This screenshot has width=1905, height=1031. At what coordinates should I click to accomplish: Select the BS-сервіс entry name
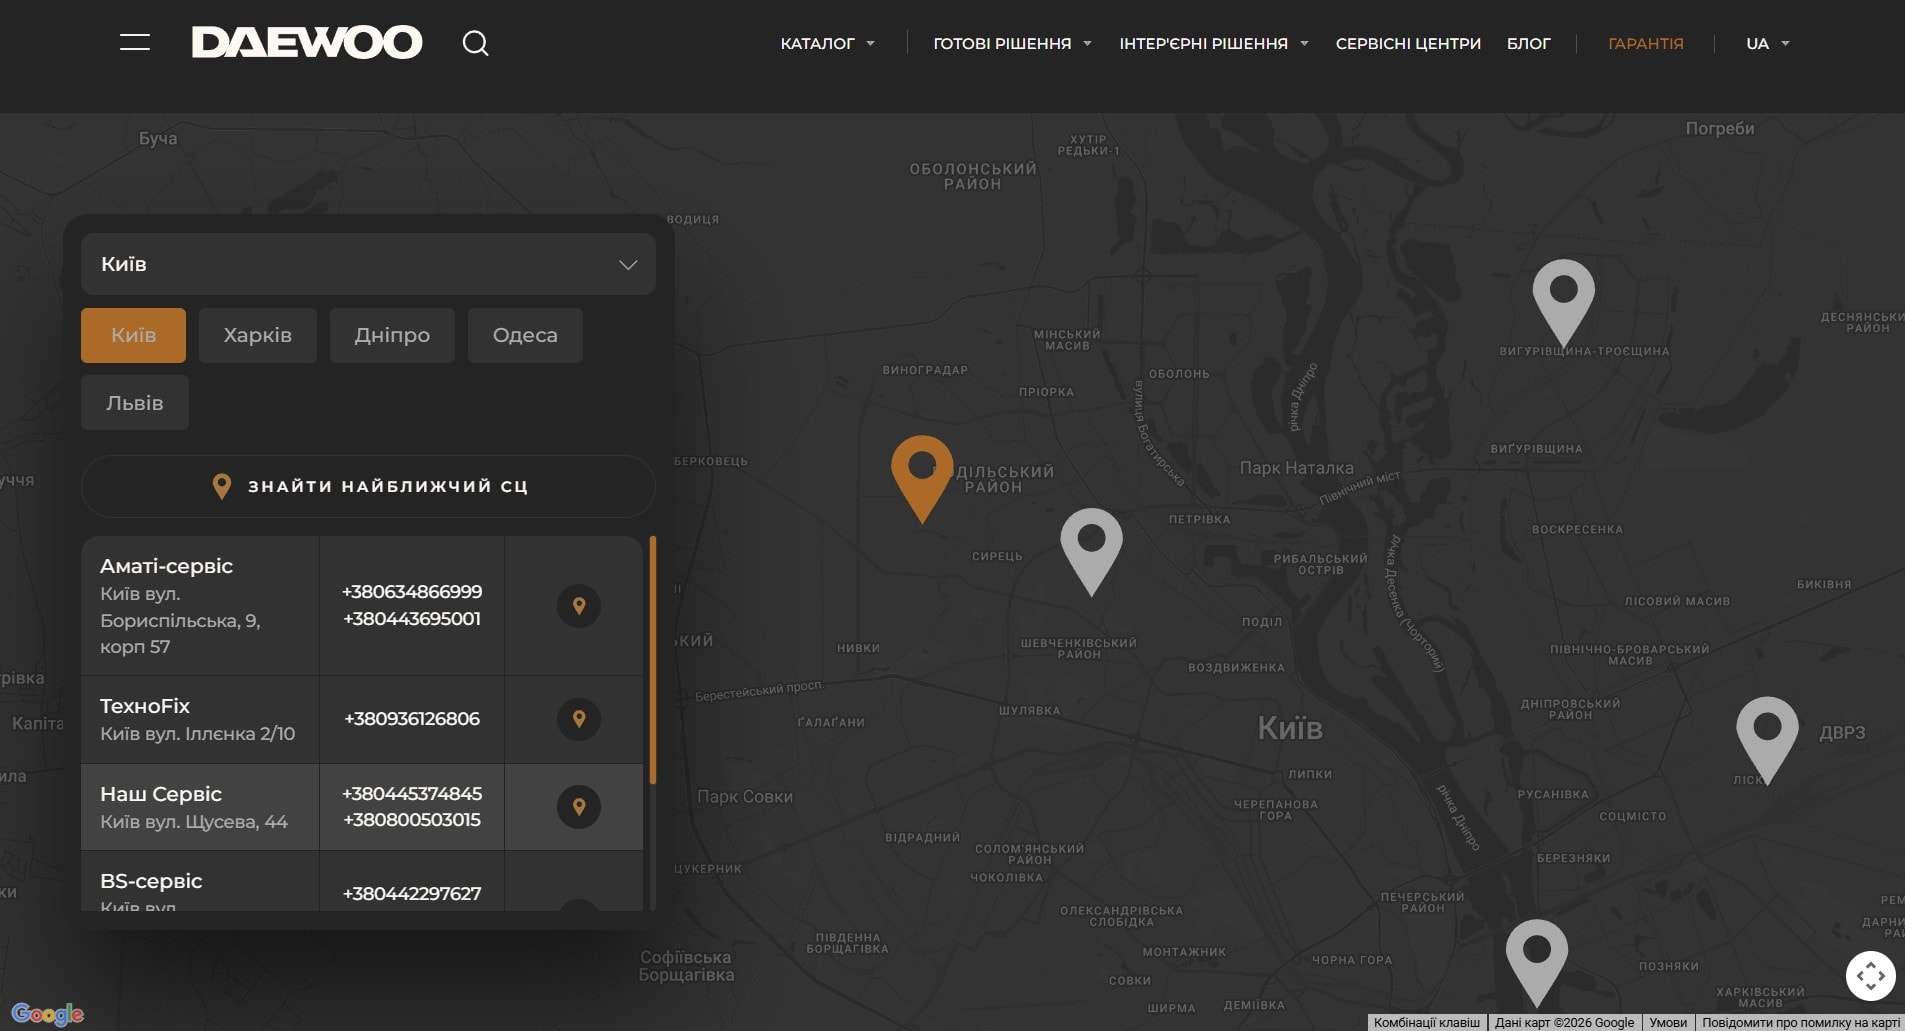(x=151, y=881)
